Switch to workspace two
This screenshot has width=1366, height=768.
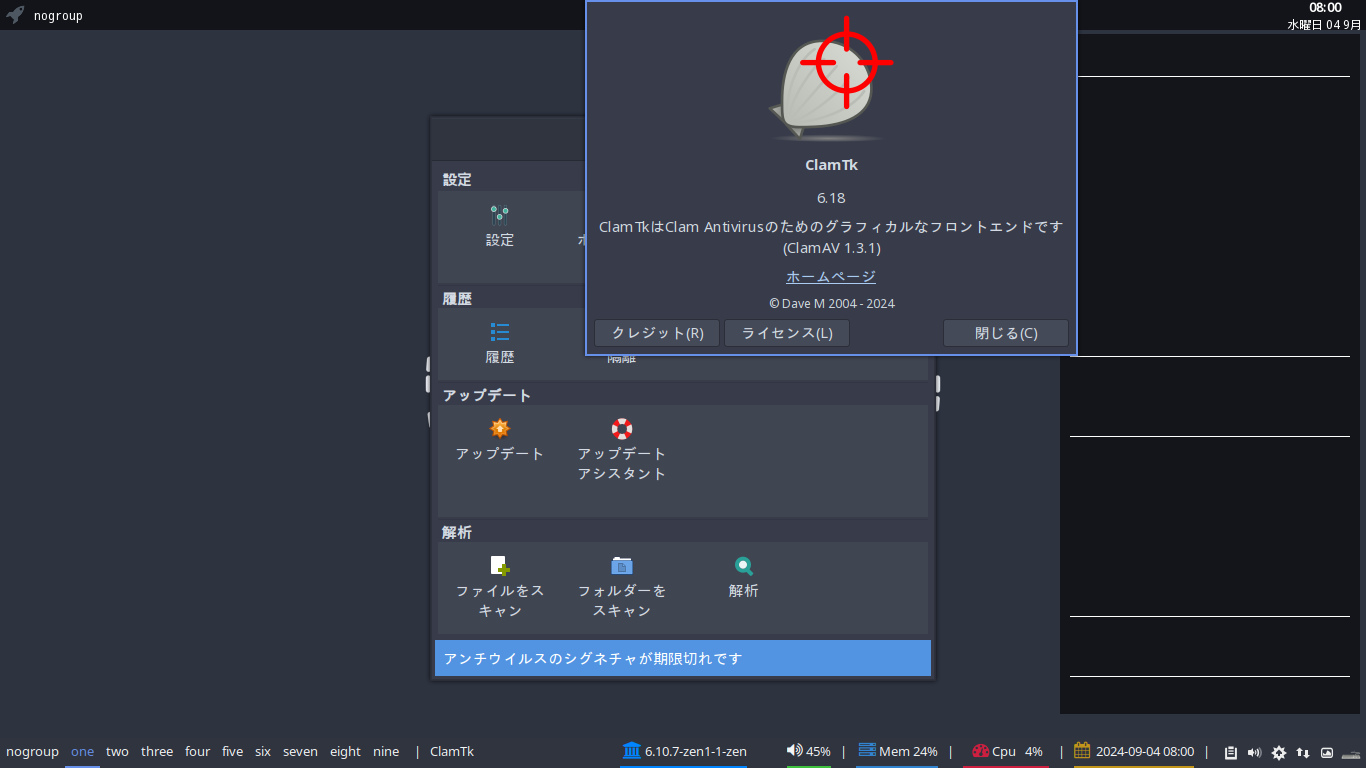(117, 751)
